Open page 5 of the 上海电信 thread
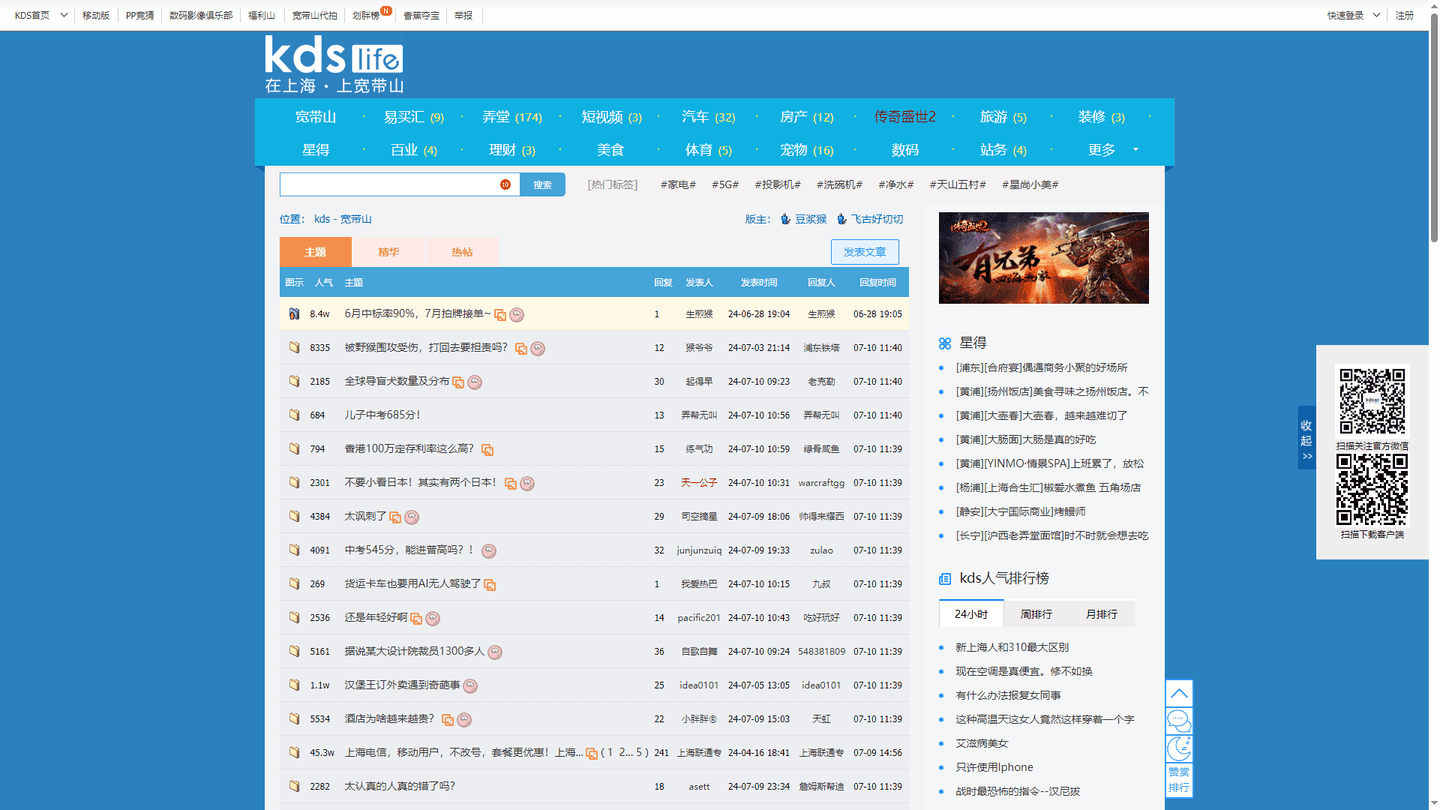The height and width of the screenshot is (810, 1440). coord(639,752)
